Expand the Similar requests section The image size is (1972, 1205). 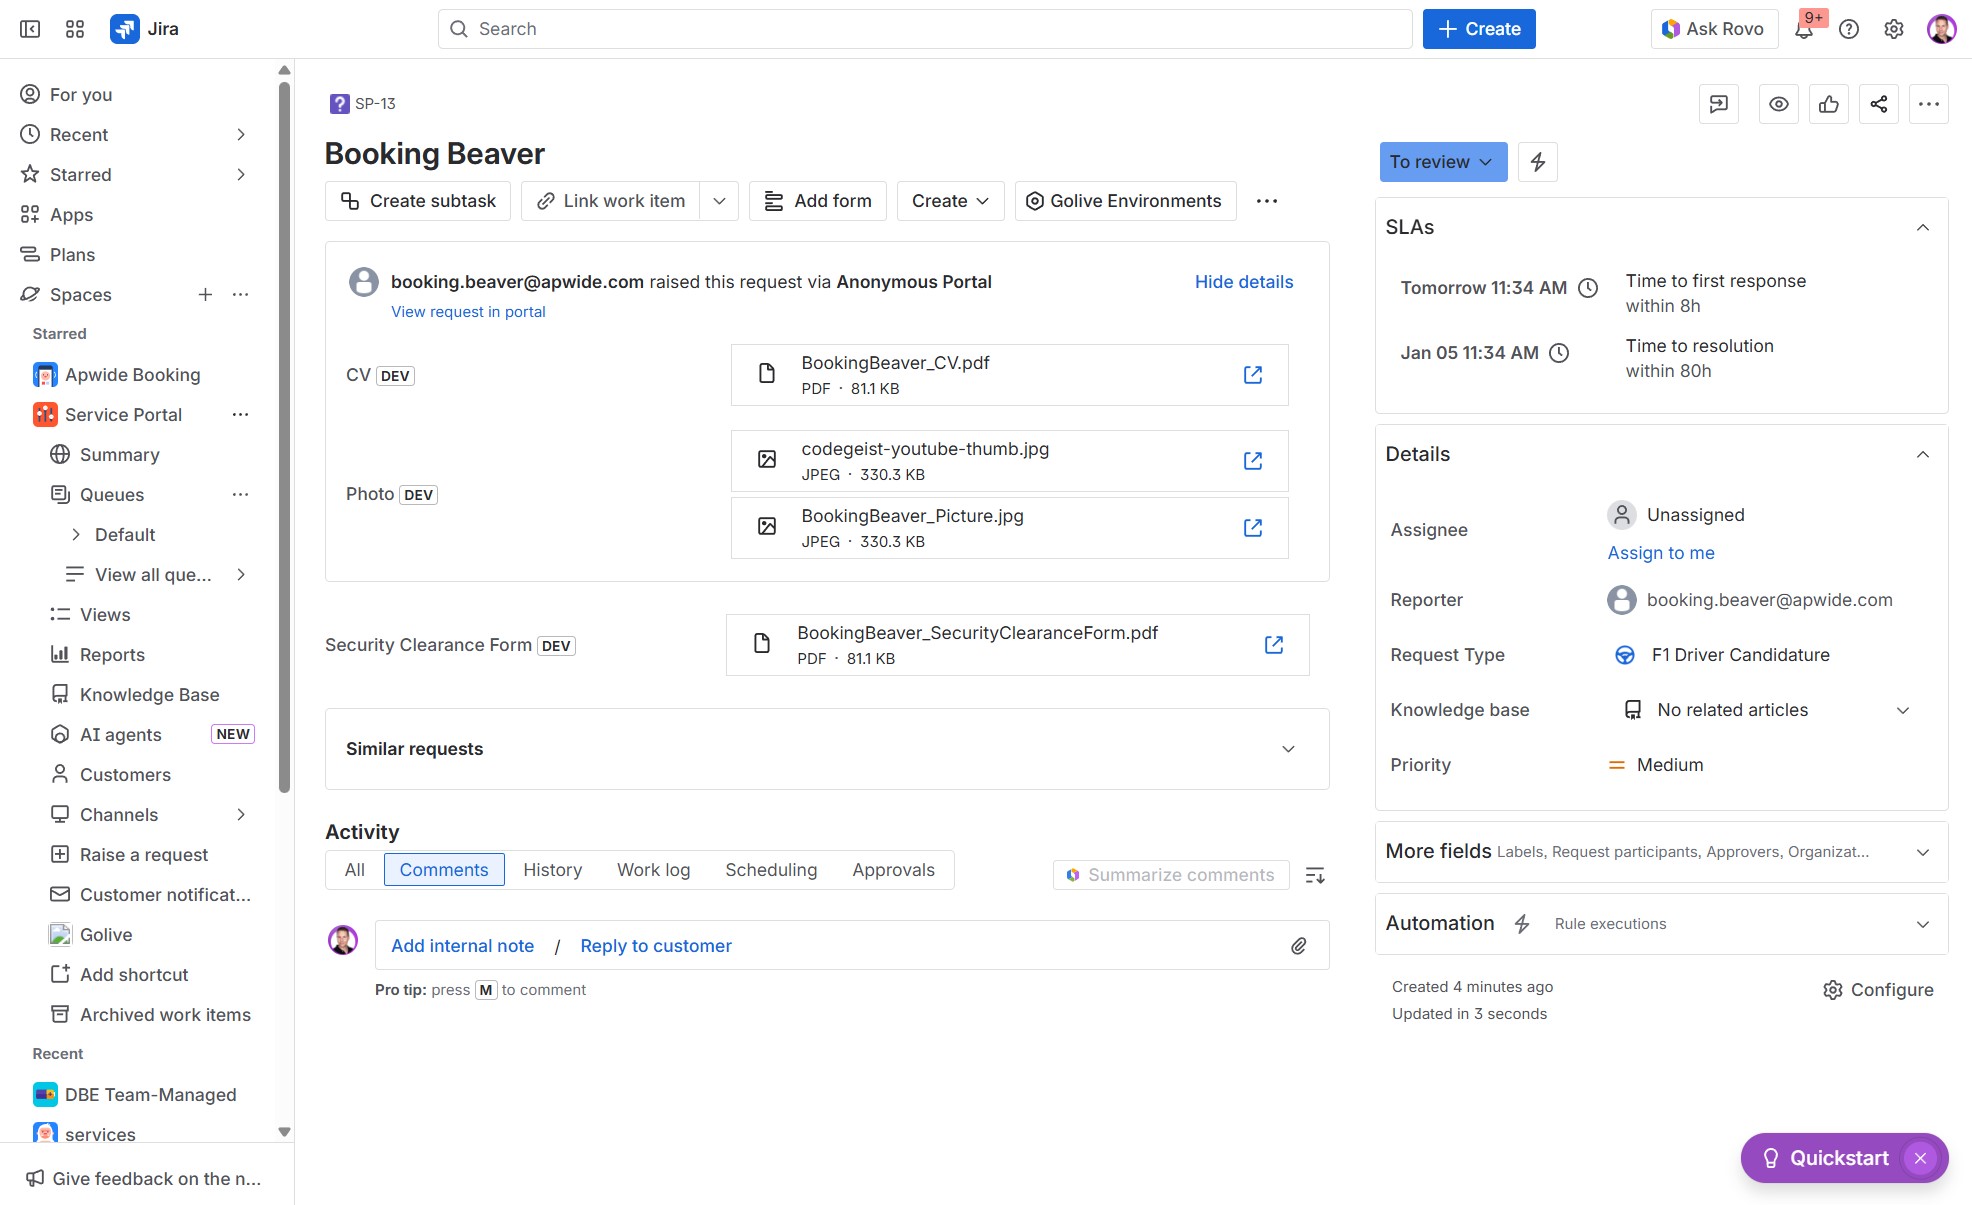[x=1288, y=749]
